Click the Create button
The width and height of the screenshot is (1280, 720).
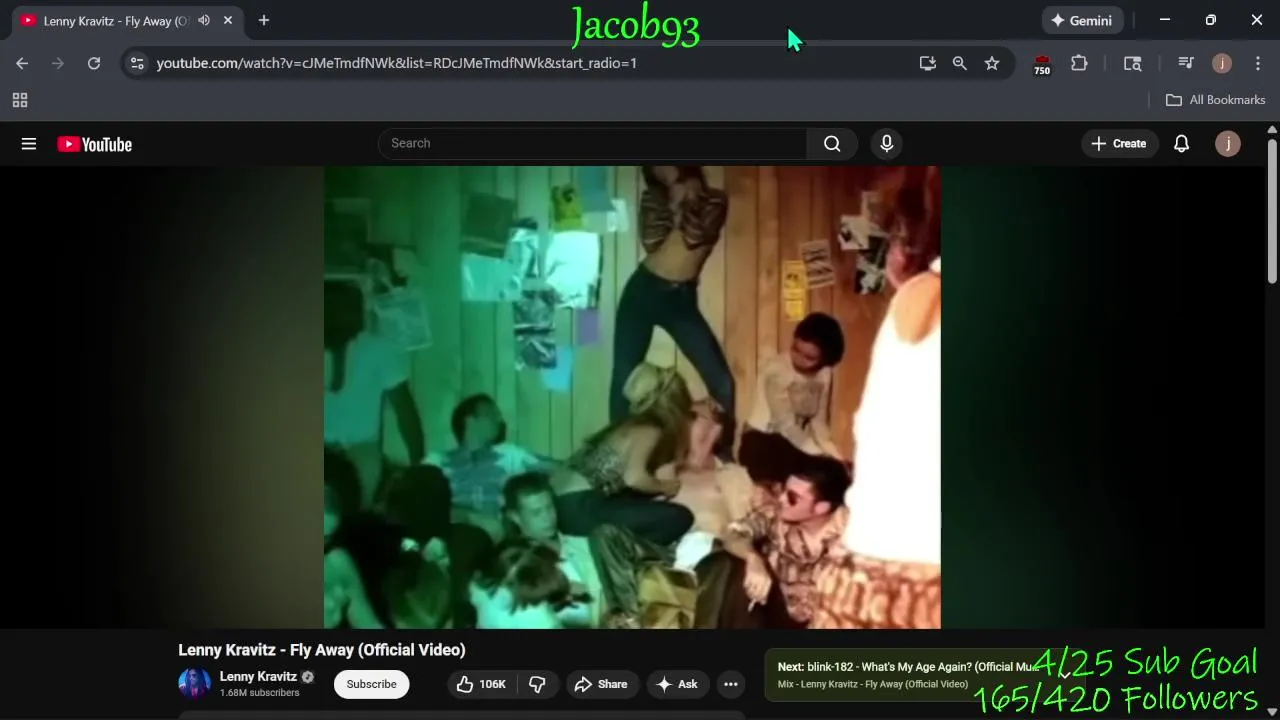coord(1119,143)
